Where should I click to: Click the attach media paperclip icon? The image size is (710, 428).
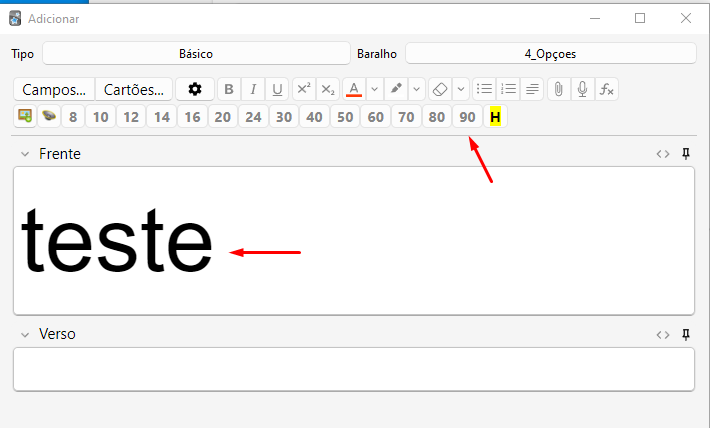[558, 89]
